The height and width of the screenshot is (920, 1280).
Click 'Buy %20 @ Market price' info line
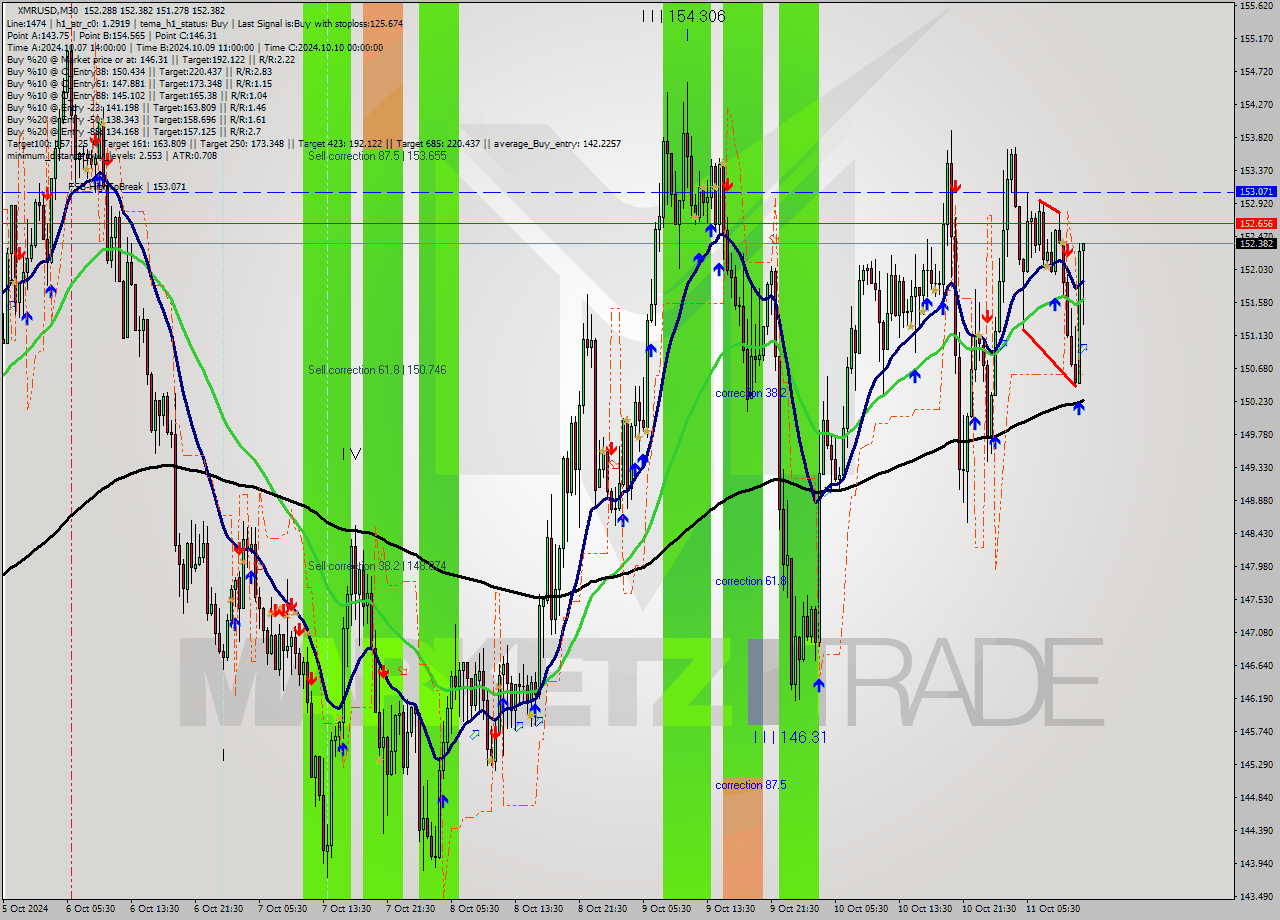point(151,59)
